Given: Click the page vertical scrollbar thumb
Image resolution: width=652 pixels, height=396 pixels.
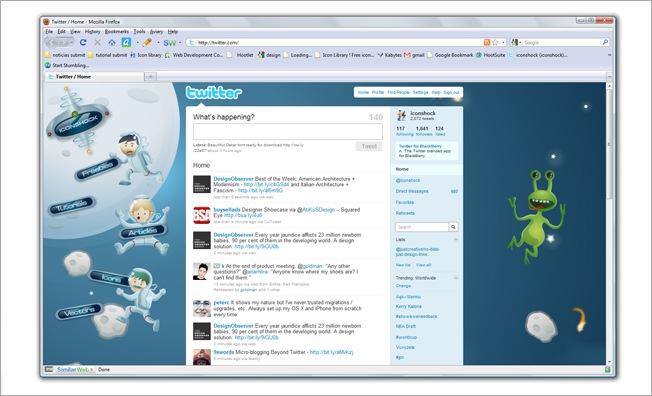Looking at the screenshot, I should pos(609,144).
